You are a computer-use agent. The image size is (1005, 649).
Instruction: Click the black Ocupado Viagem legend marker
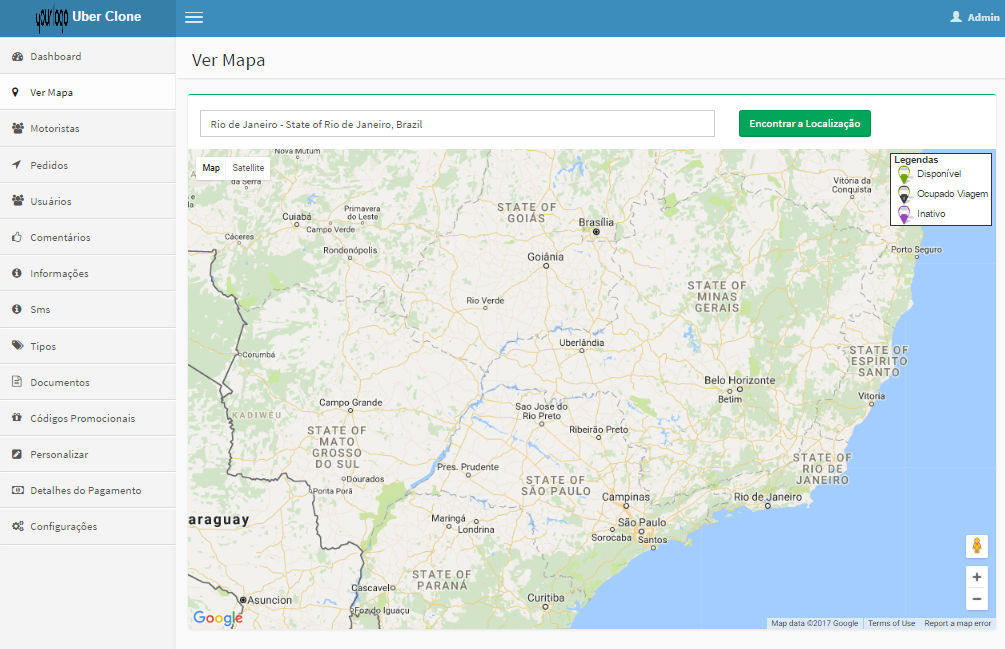[x=904, y=194]
